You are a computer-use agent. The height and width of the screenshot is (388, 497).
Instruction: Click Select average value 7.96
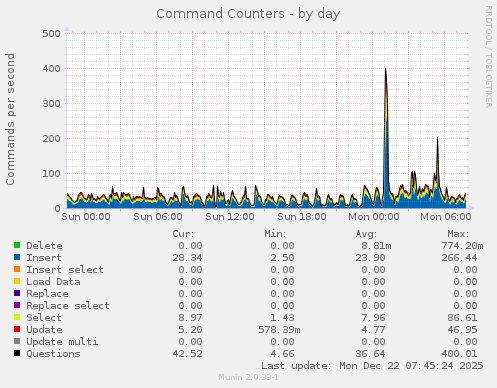pyautogui.click(x=373, y=318)
